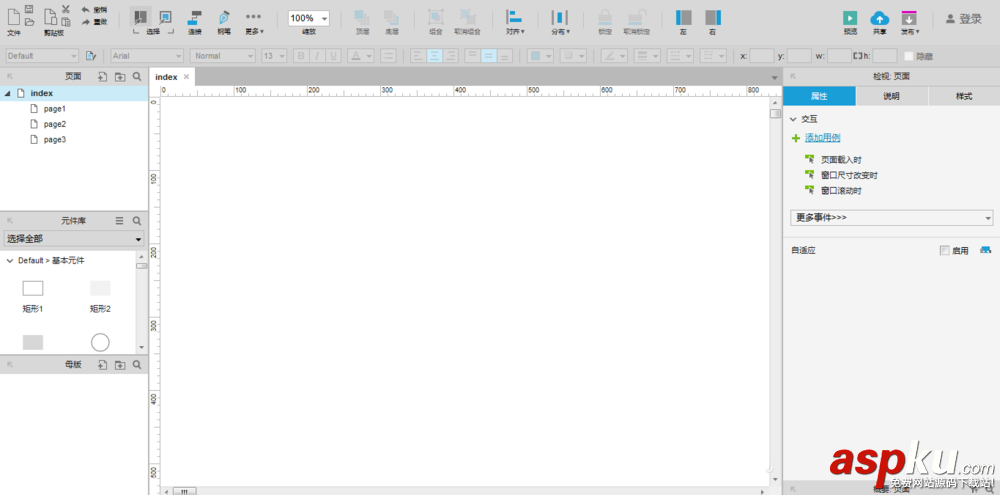Click the group icon (组合)
This screenshot has width=1000, height=495.
click(436, 17)
